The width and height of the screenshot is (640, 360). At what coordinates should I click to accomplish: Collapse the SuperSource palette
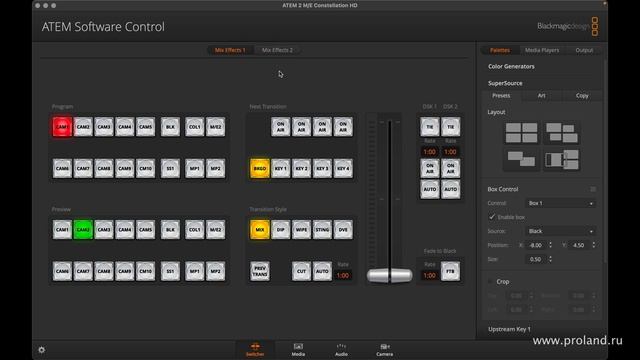tap(505, 83)
